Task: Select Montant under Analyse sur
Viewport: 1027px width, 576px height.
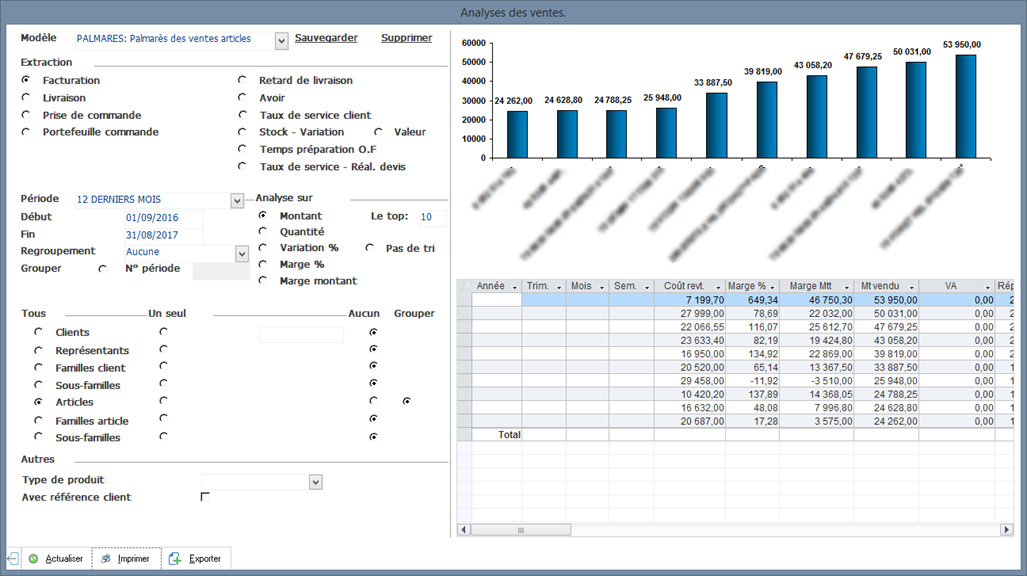Action: click(263, 216)
